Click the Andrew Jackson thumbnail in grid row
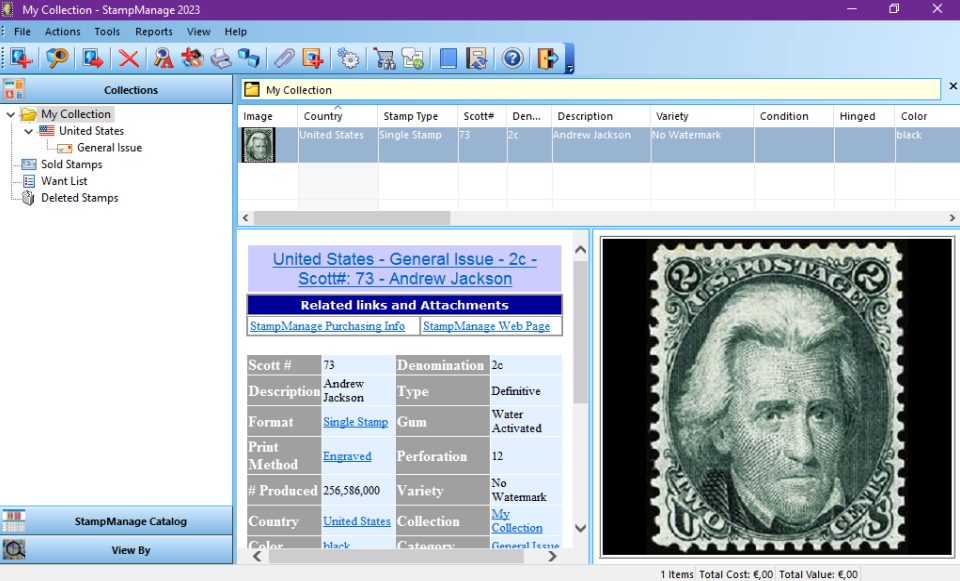Screen dimensions: 960x581 (x=258, y=145)
